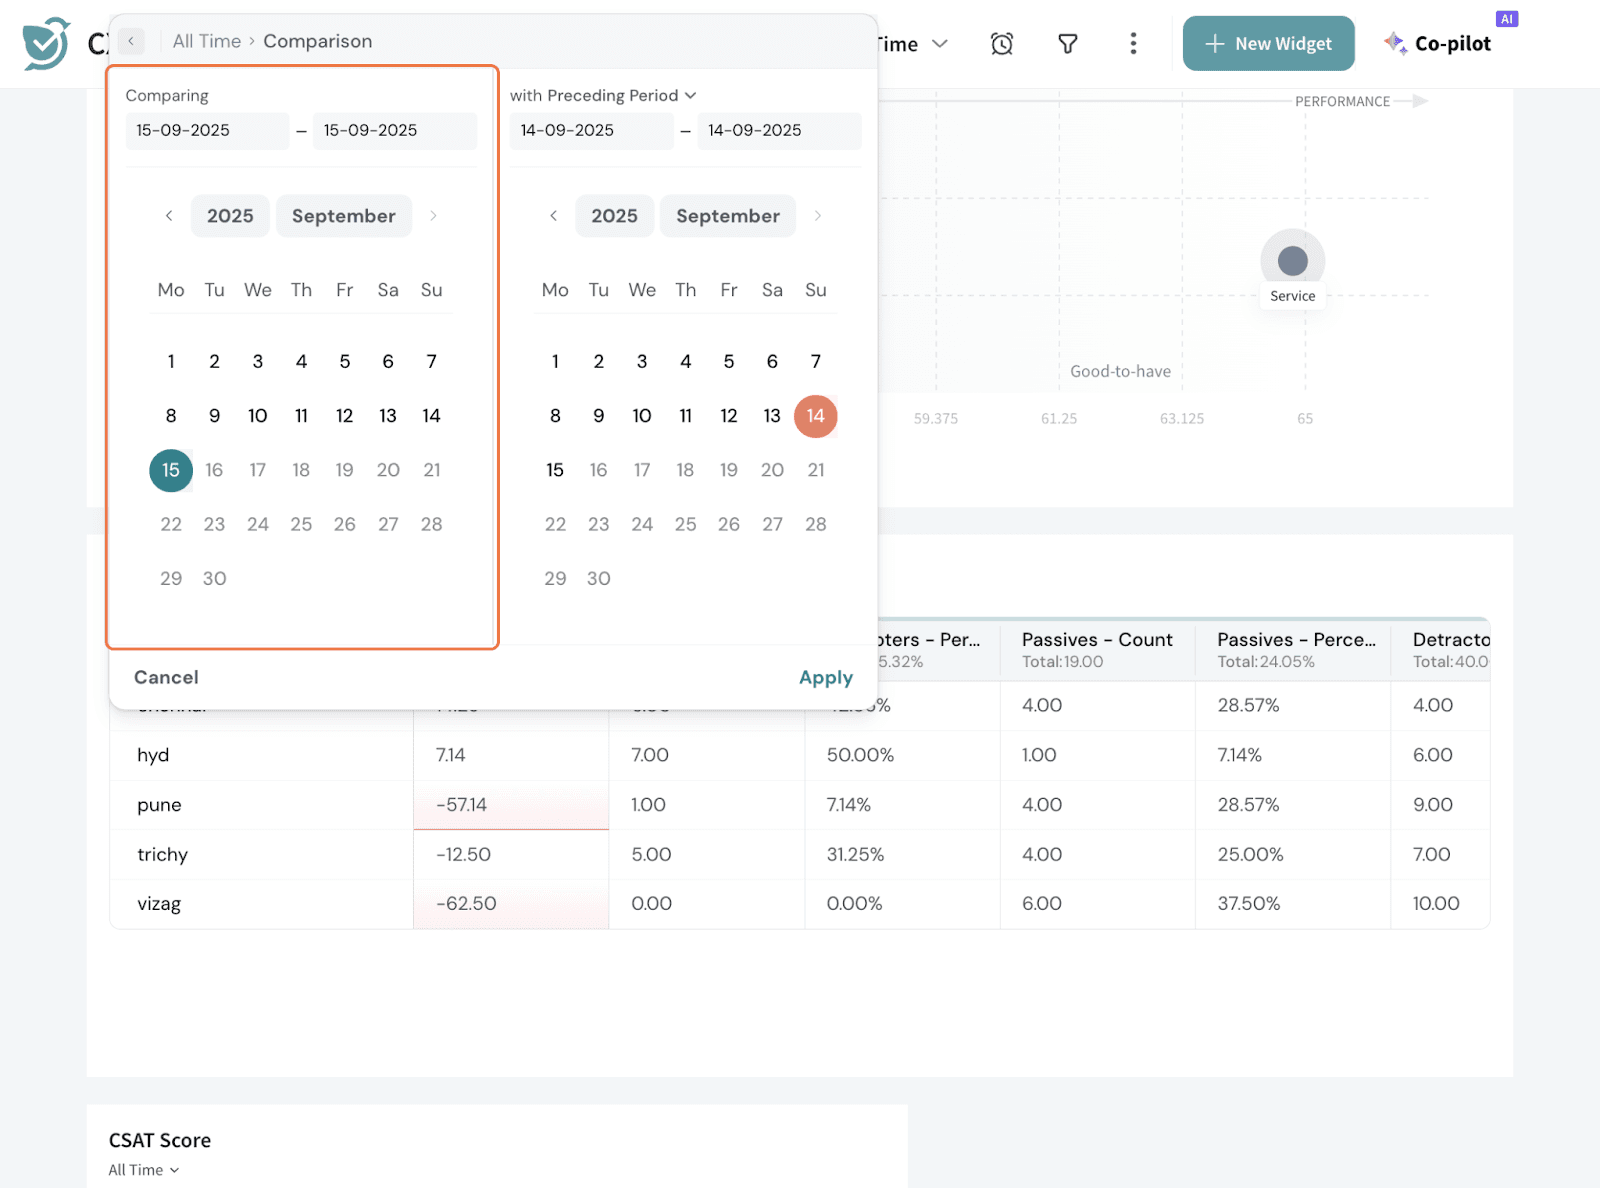Click the All Time breadcrumb
This screenshot has height=1188, width=1600.
(206, 42)
